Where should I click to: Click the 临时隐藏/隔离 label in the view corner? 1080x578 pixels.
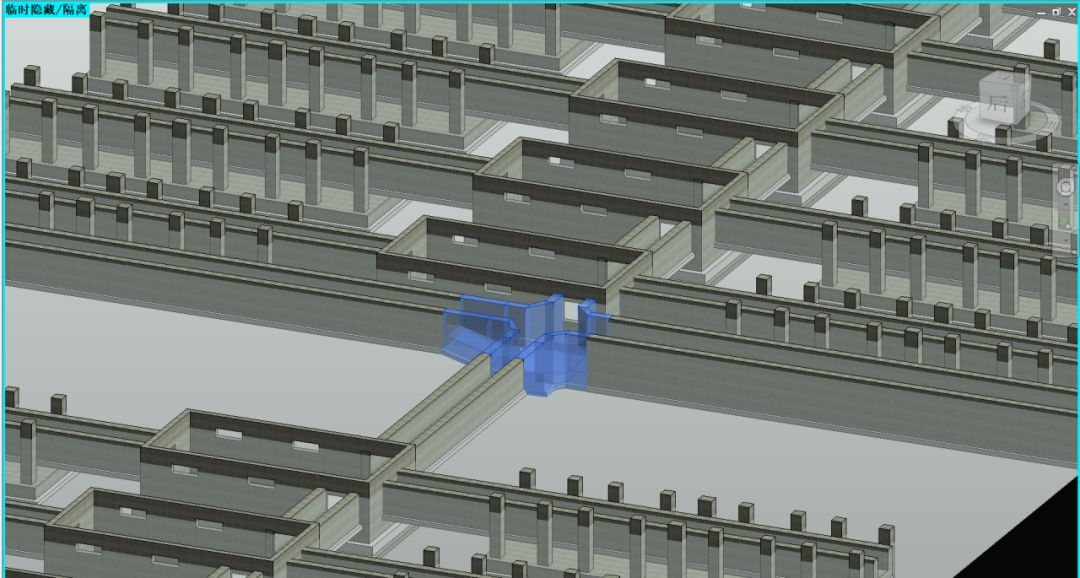point(46,9)
